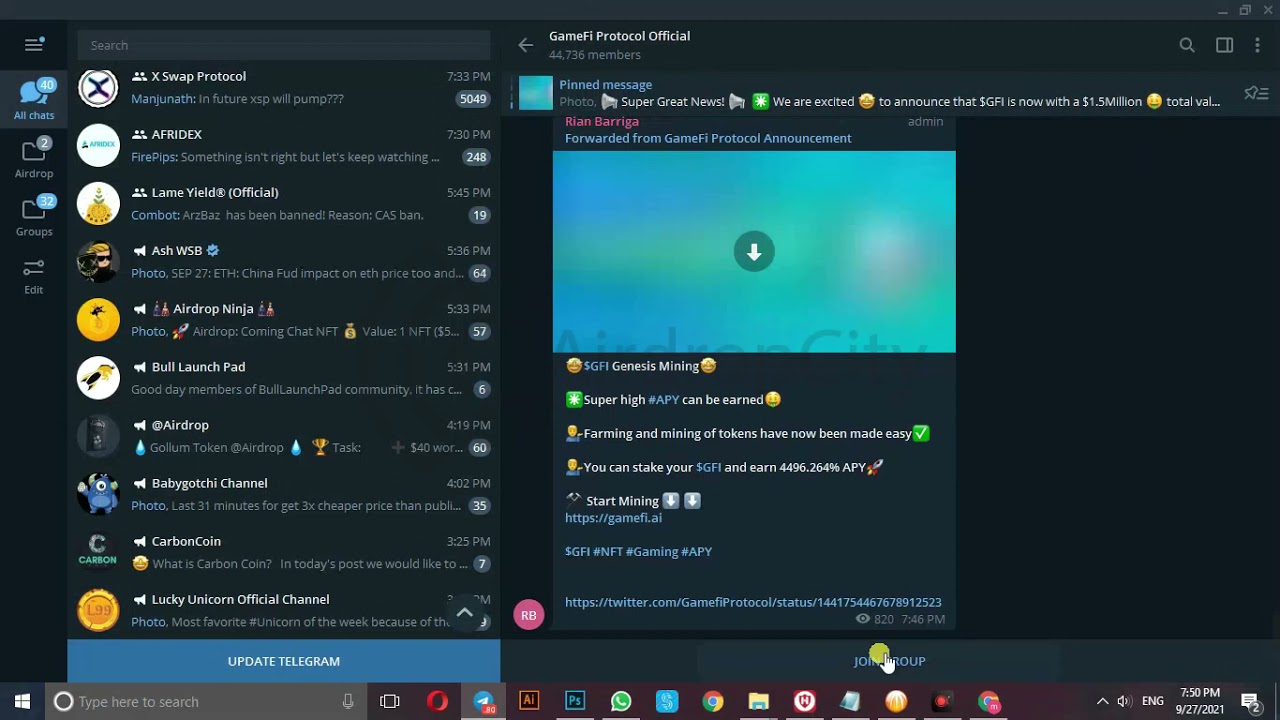1280x720 pixels.
Task: Open the first $GFI cashtag in the message
Action: coord(596,366)
